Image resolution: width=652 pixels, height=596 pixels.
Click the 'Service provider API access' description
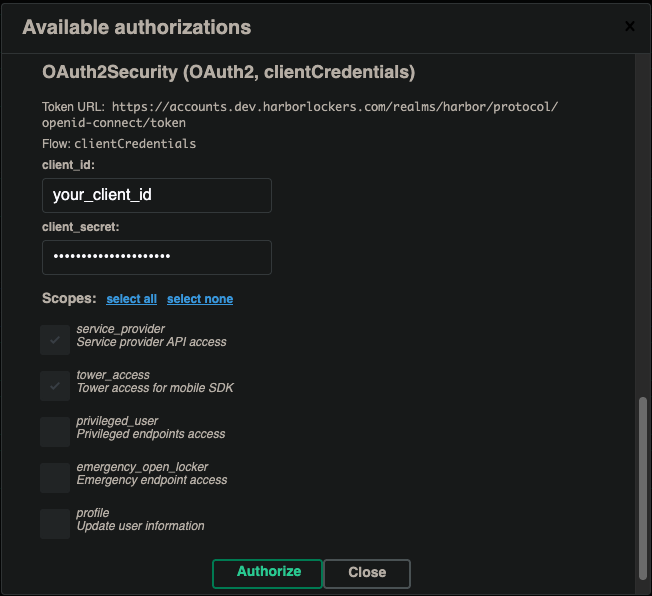(x=152, y=342)
